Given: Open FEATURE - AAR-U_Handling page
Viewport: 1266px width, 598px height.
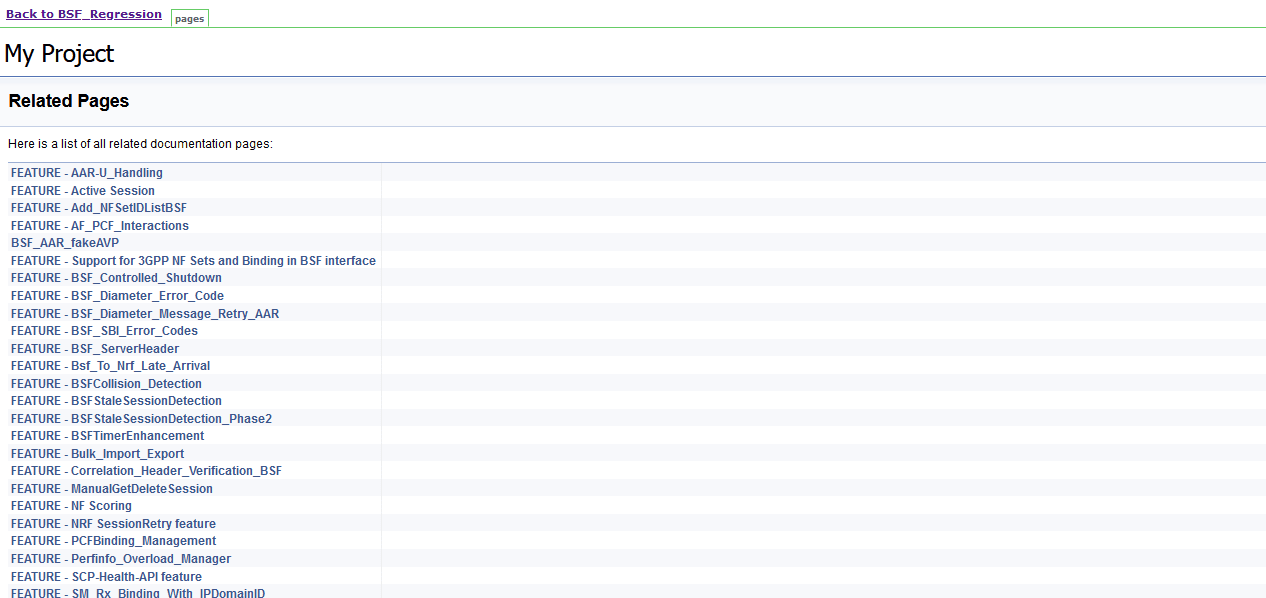Looking at the screenshot, I should [x=87, y=172].
